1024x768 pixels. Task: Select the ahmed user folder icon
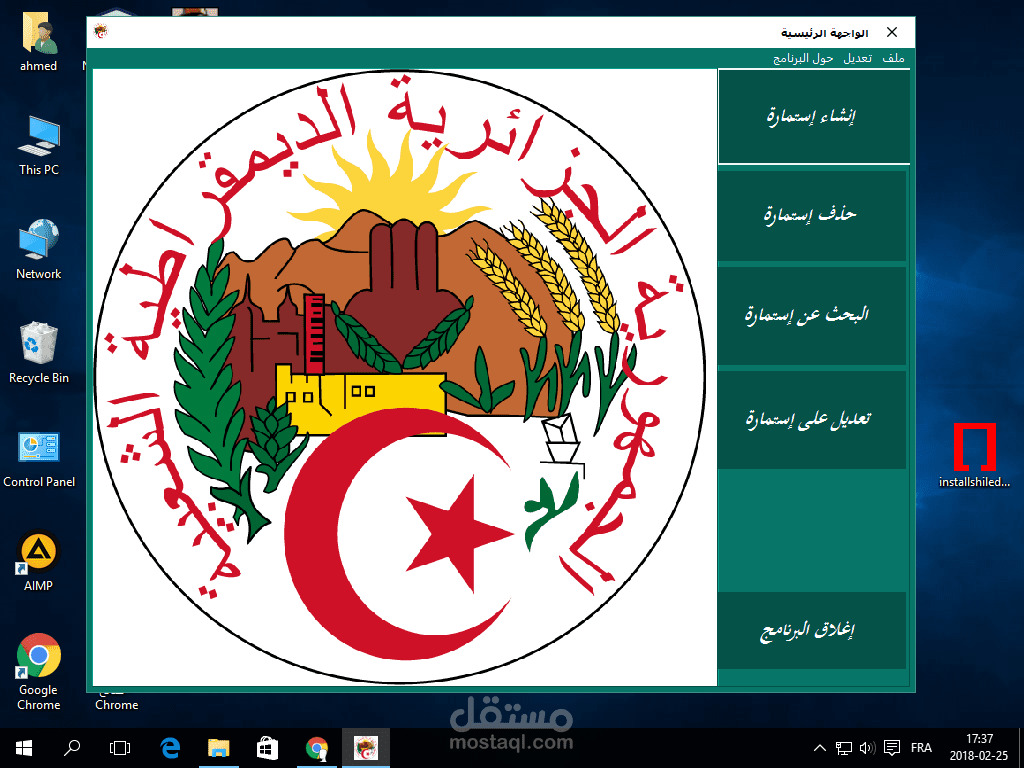(x=39, y=43)
